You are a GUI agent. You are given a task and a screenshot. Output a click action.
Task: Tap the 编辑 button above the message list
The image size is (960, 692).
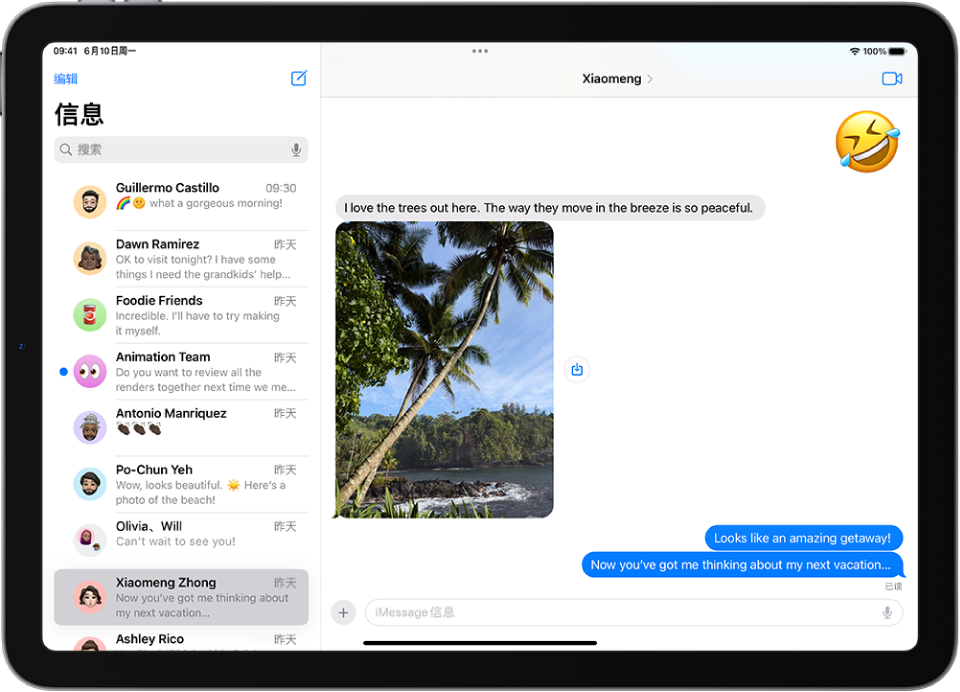click(64, 78)
